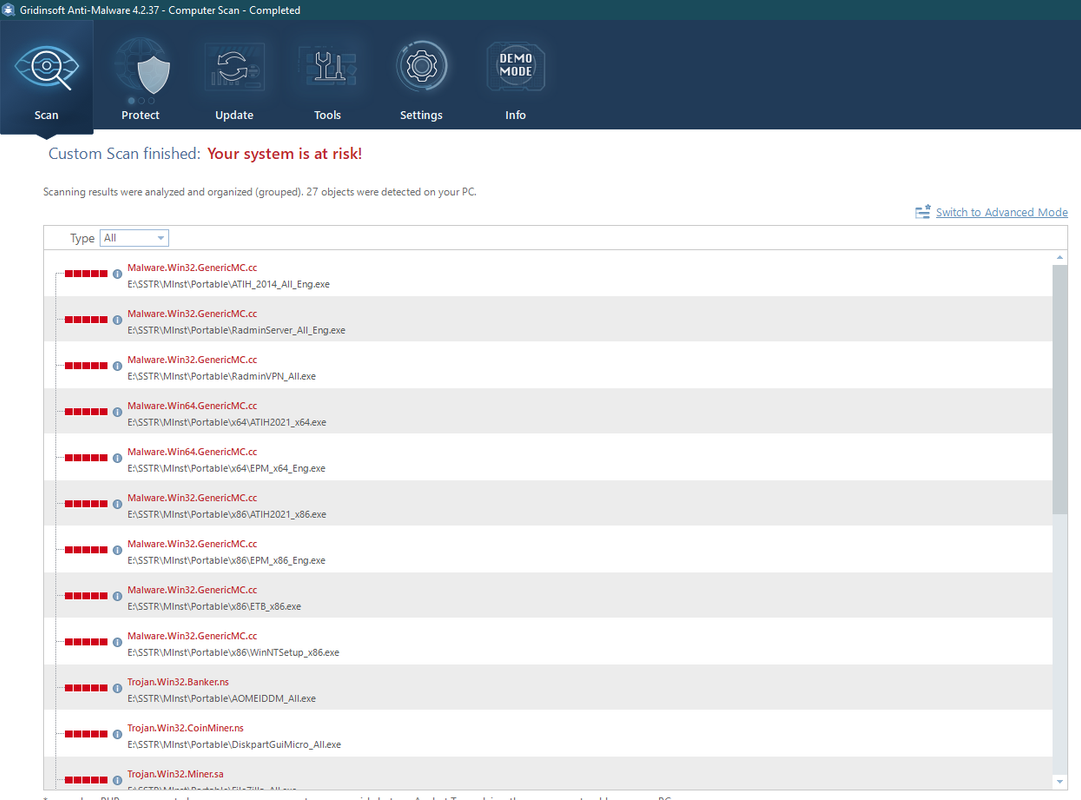Select Trojan.Win32.Banker.ns detection name
1081x800 pixels.
(x=178, y=682)
